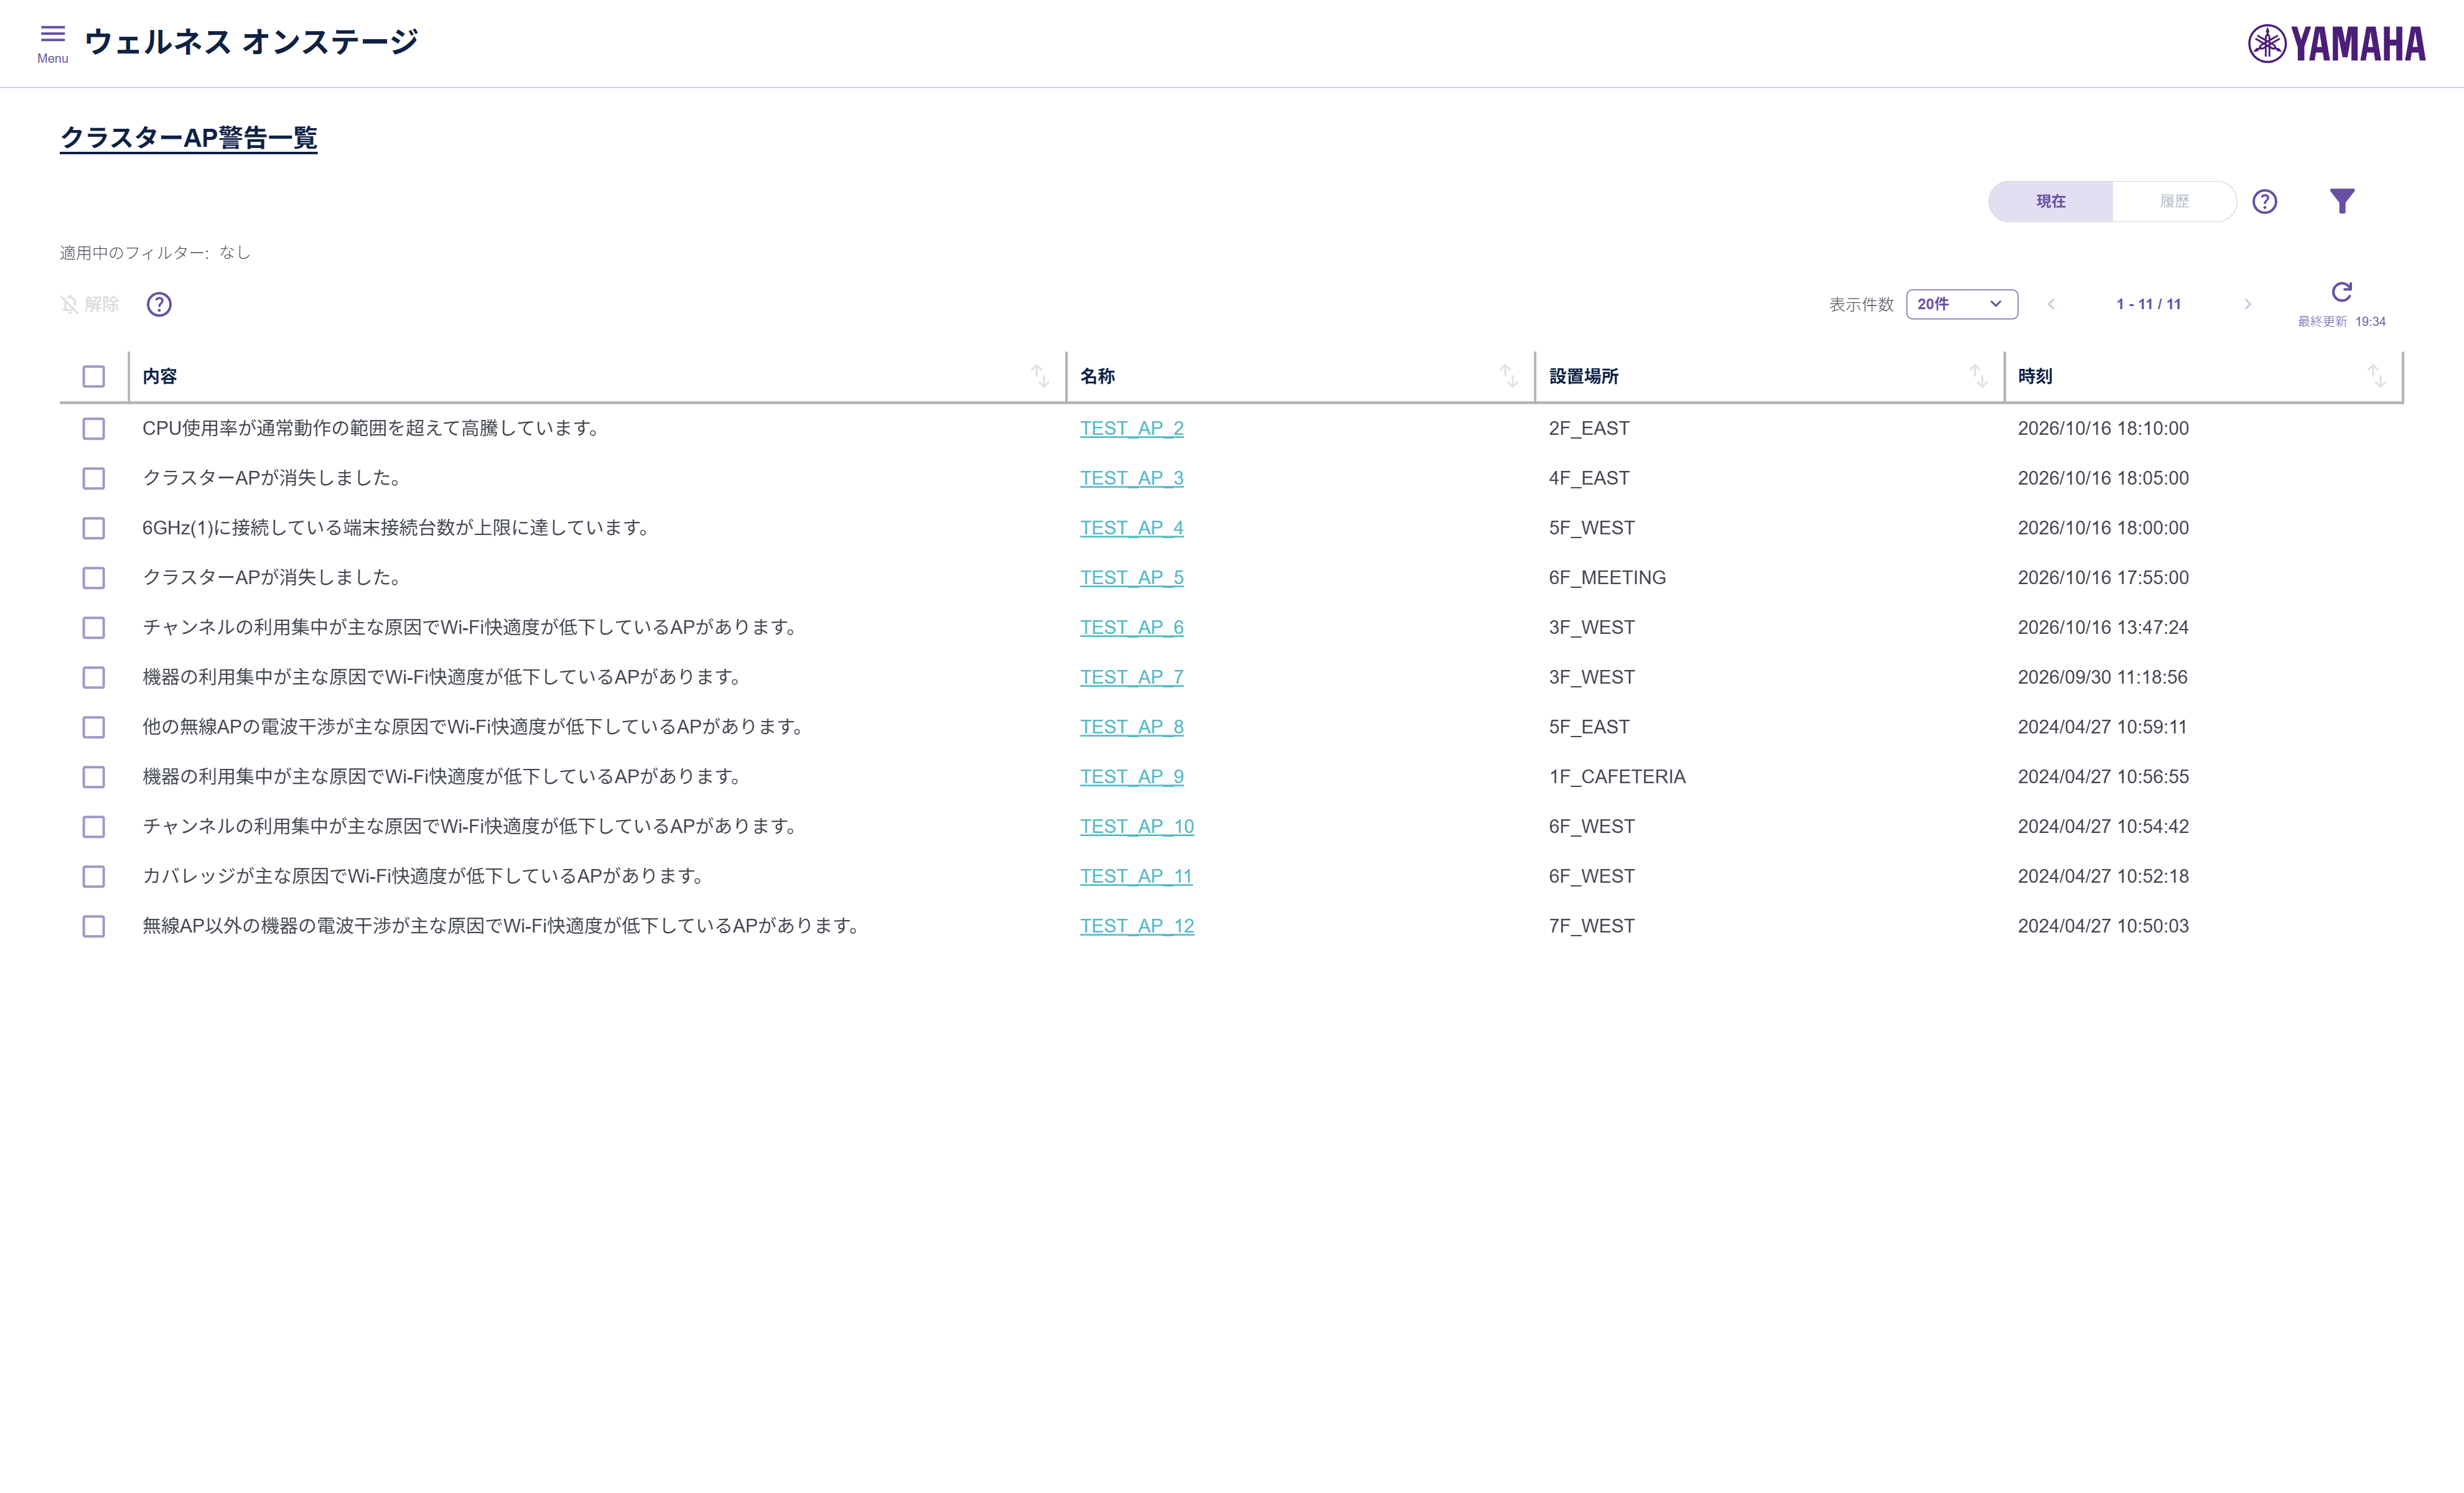Click the 2026/09/30 11:18:56 time cell
This screenshot has width=2464, height=1493.
click(2102, 677)
